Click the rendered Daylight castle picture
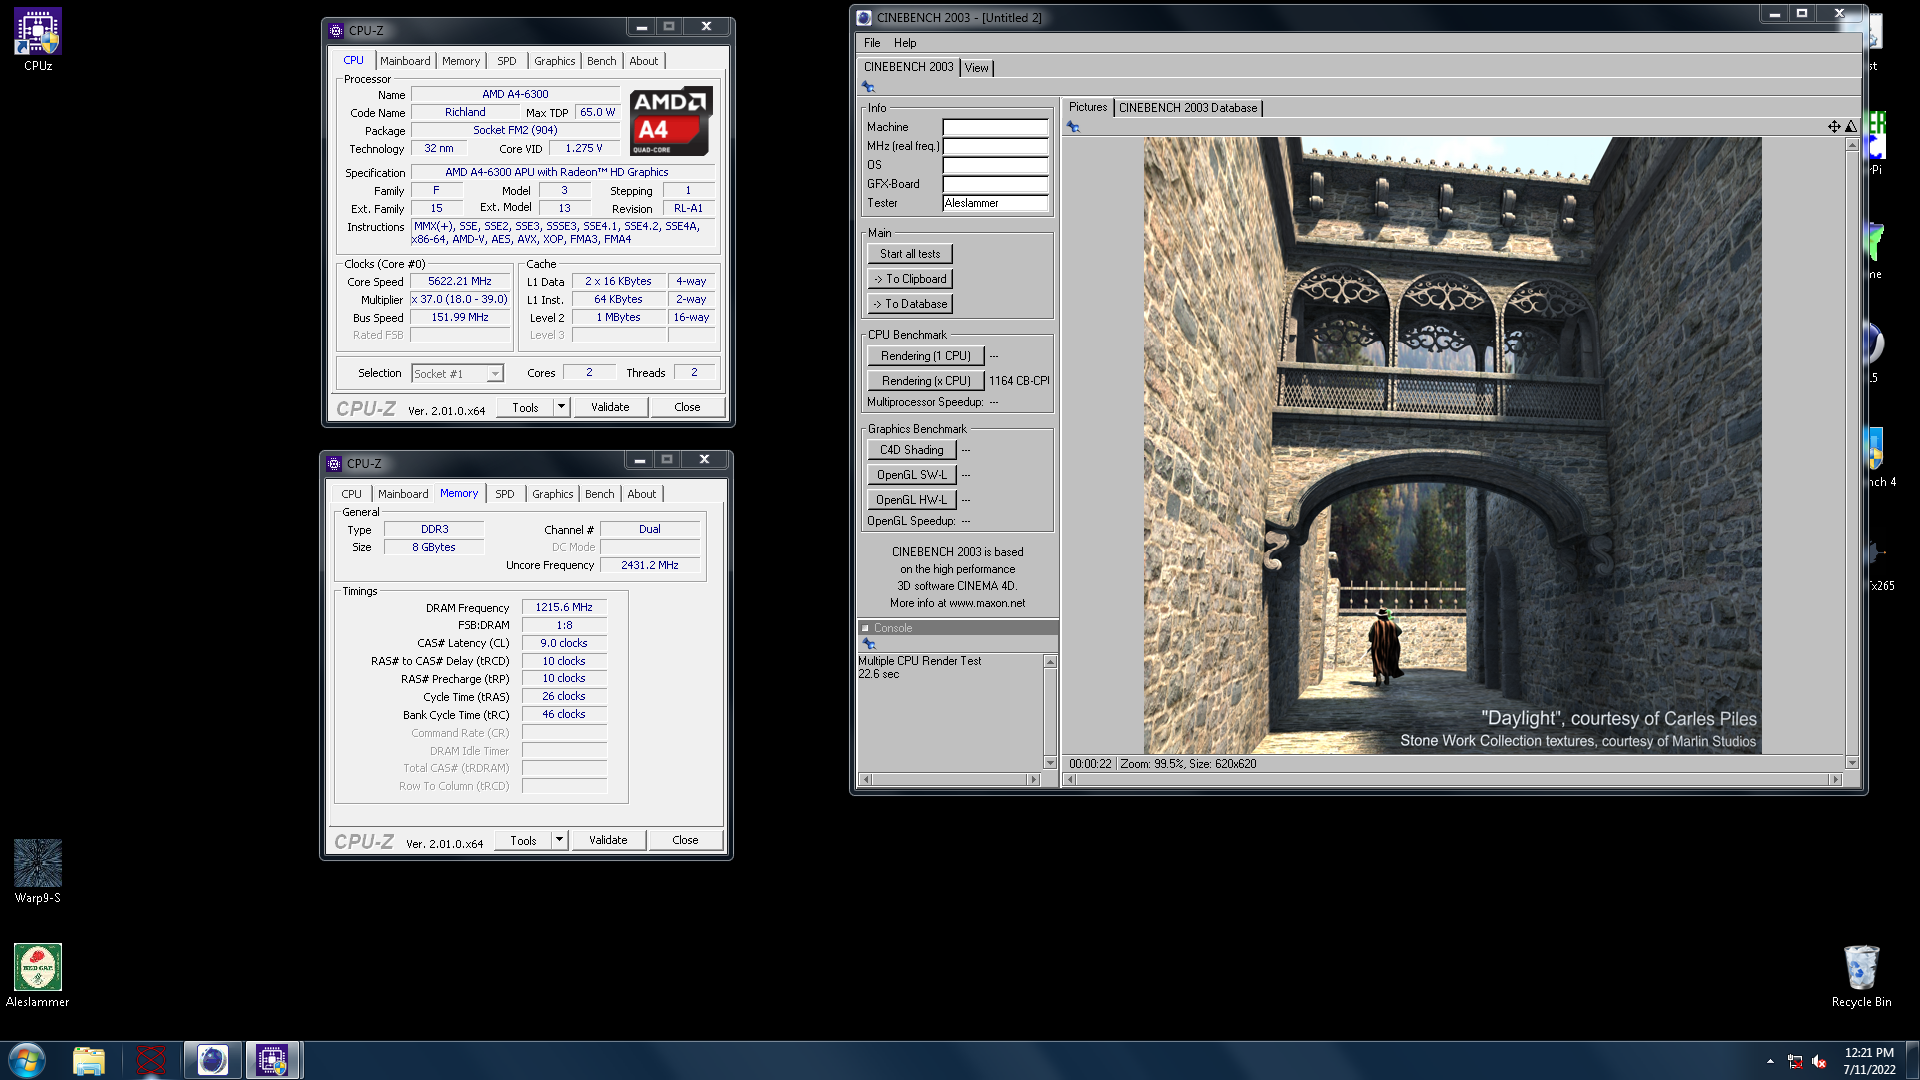Screen dimensions: 1920x1080 (x=1452, y=445)
